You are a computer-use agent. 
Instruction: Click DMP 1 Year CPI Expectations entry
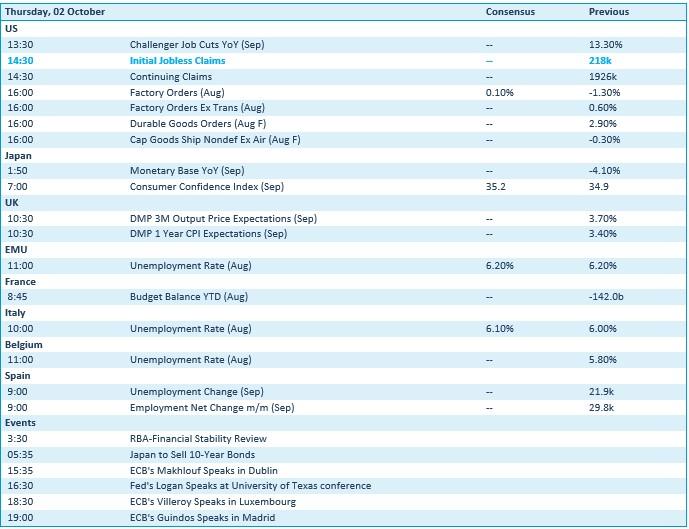(208, 234)
